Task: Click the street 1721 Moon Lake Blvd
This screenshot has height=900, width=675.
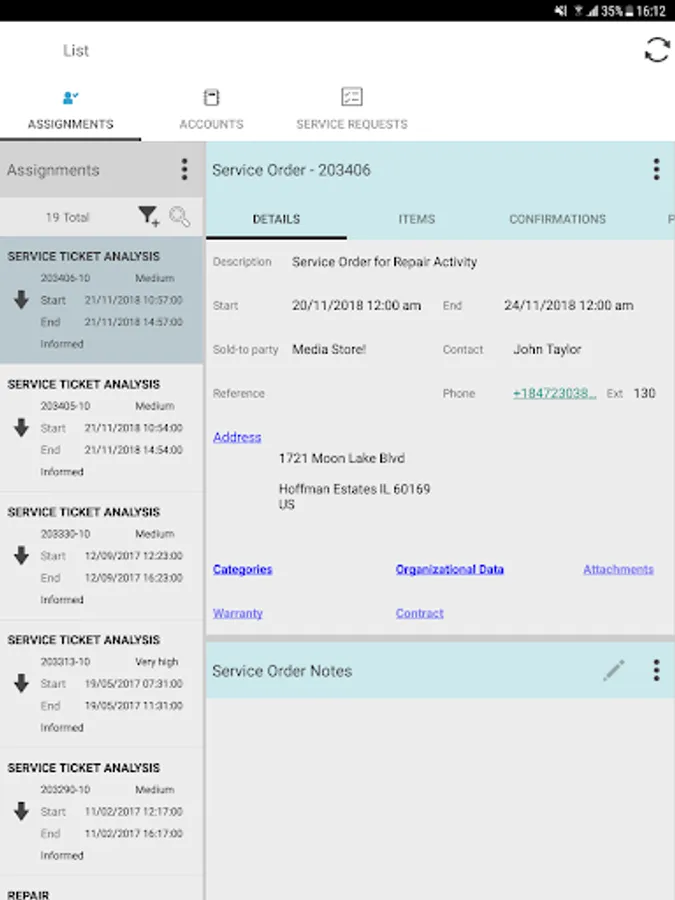Action: coord(342,458)
